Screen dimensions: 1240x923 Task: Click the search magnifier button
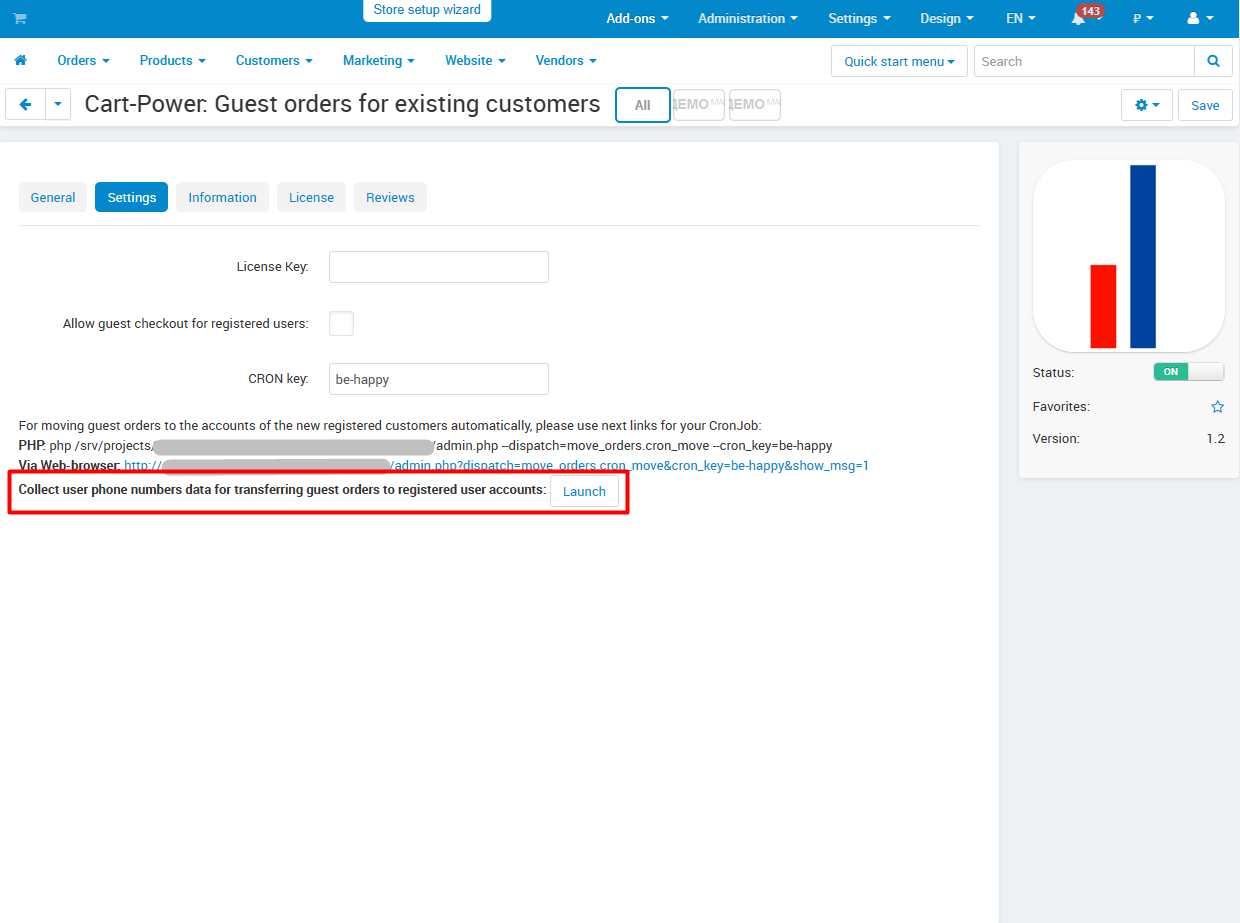[1213, 61]
